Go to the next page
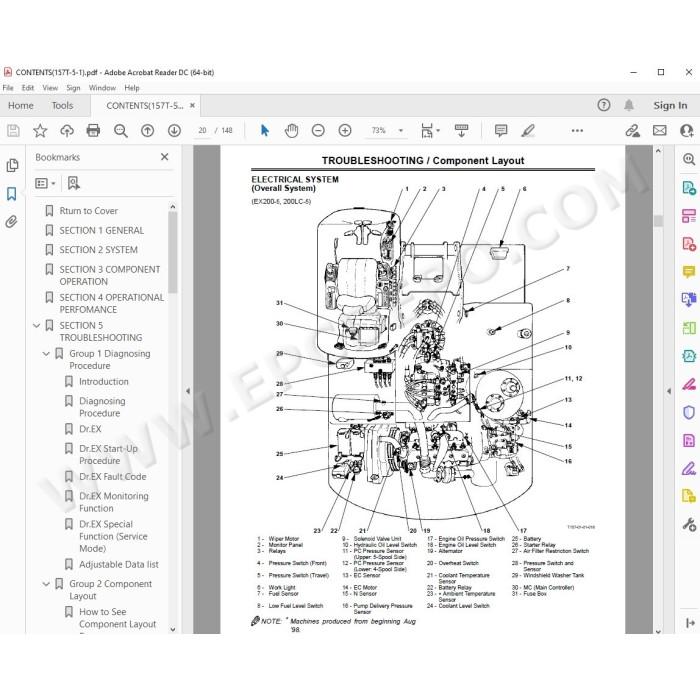 click(x=174, y=130)
